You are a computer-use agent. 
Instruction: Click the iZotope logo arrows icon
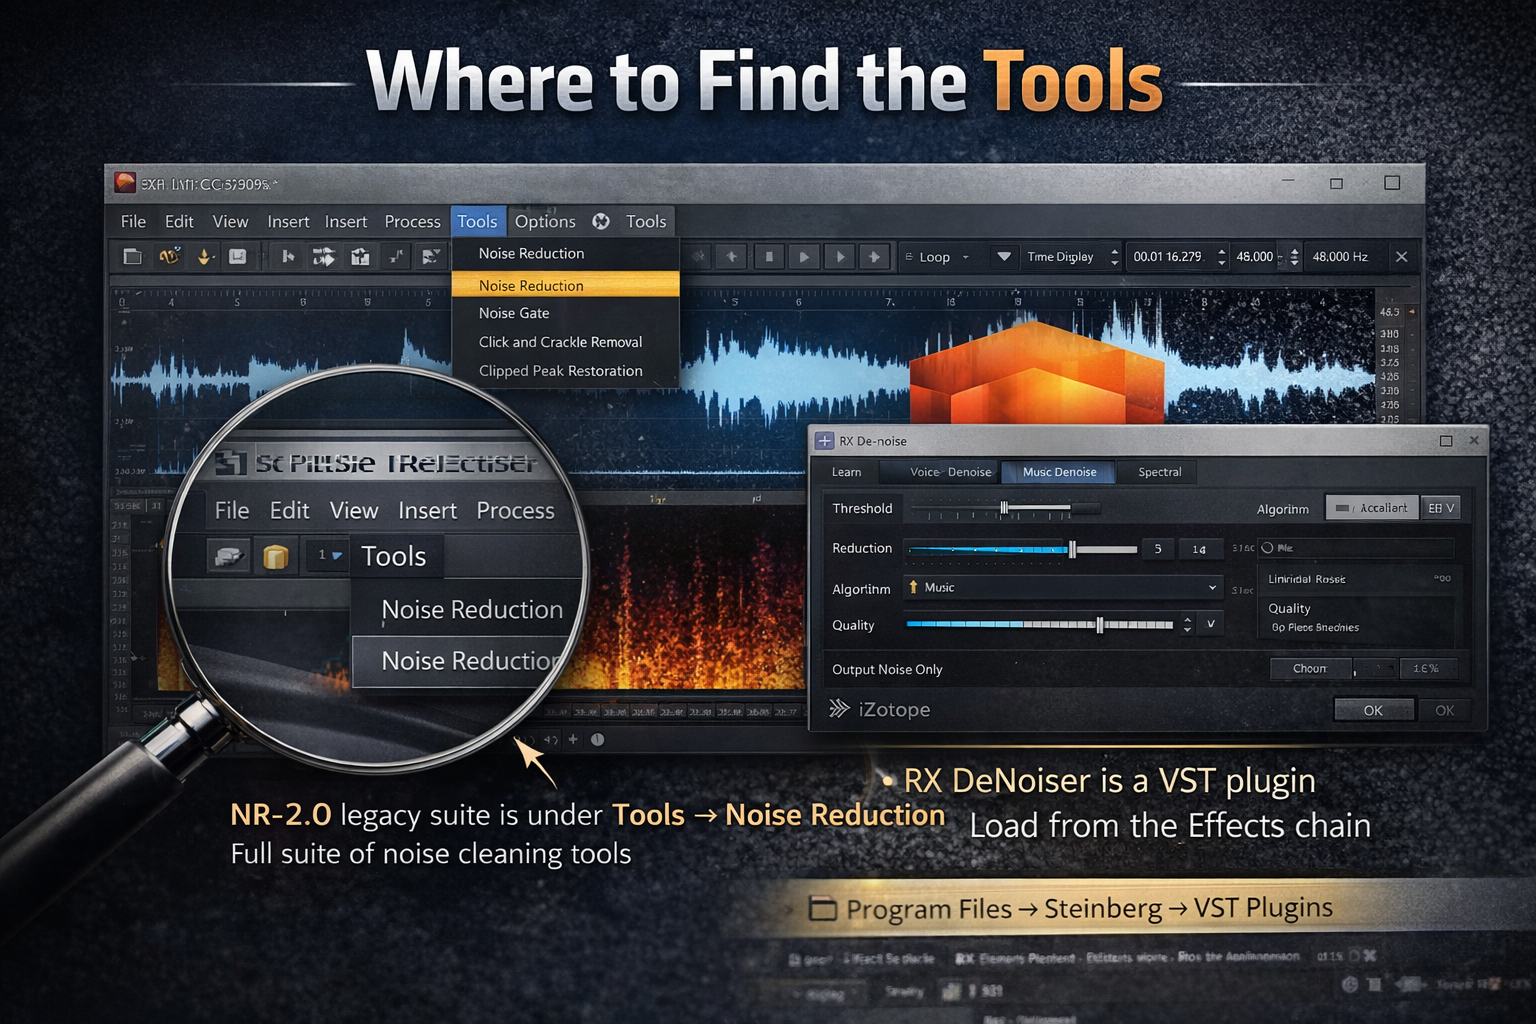[x=839, y=709]
